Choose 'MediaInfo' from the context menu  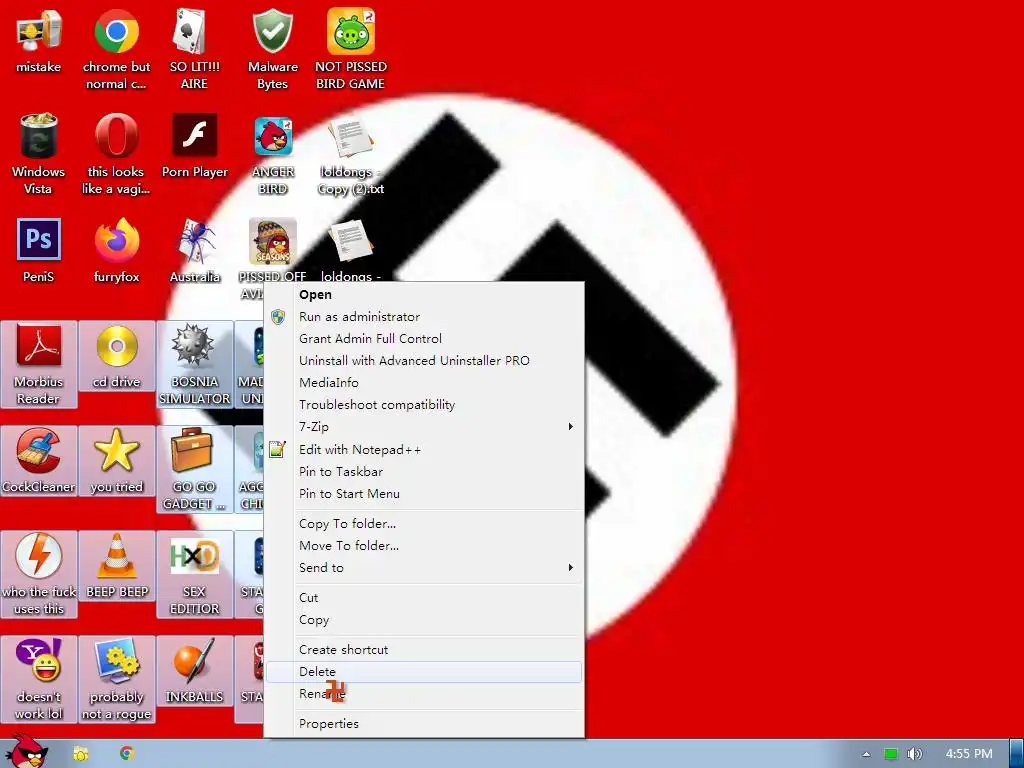pyautogui.click(x=424, y=383)
